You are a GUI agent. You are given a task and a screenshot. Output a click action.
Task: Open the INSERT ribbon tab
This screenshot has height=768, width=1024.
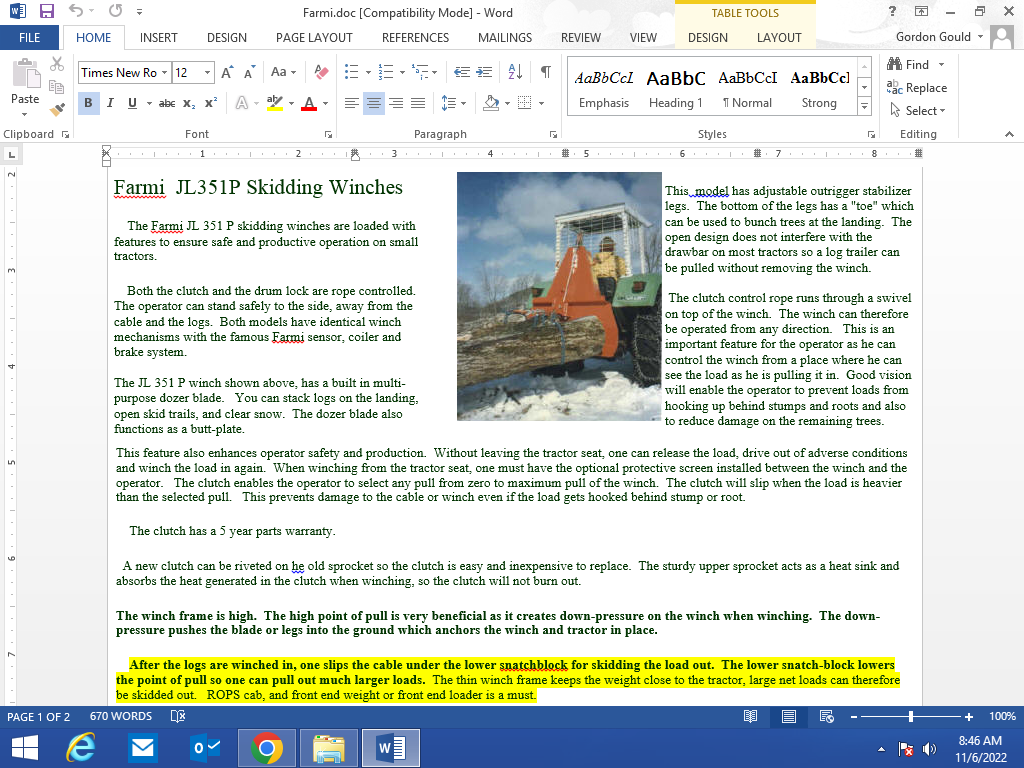159,38
